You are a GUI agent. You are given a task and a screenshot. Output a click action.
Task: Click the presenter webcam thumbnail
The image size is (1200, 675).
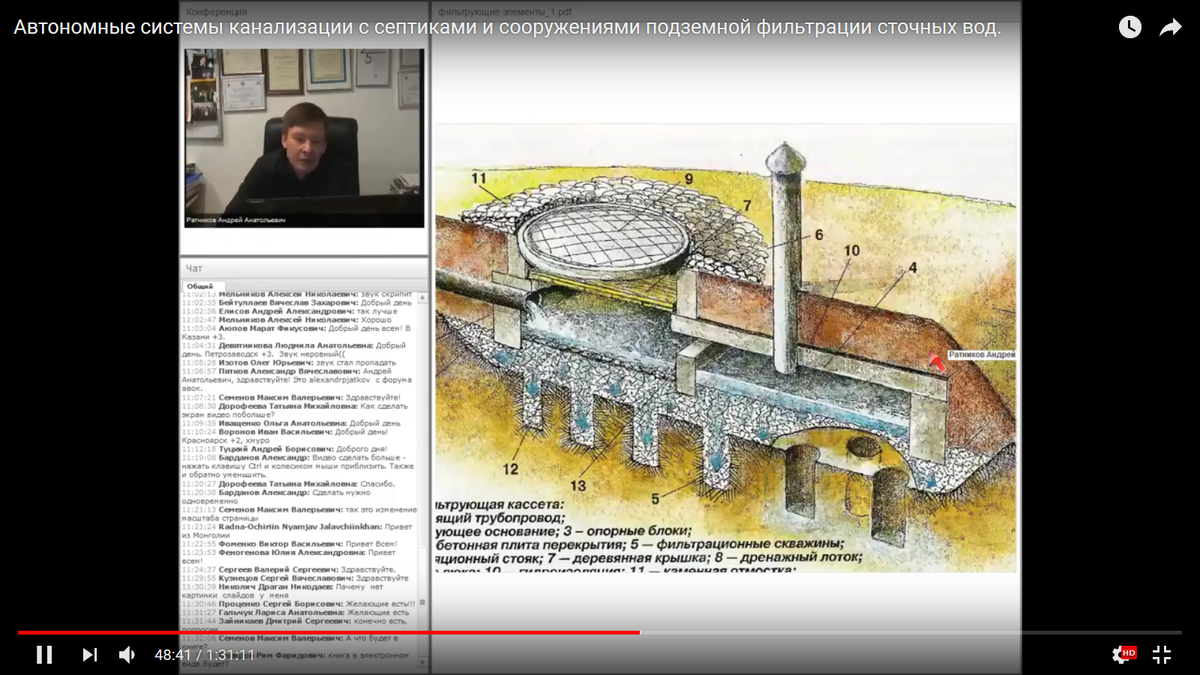click(304, 138)
